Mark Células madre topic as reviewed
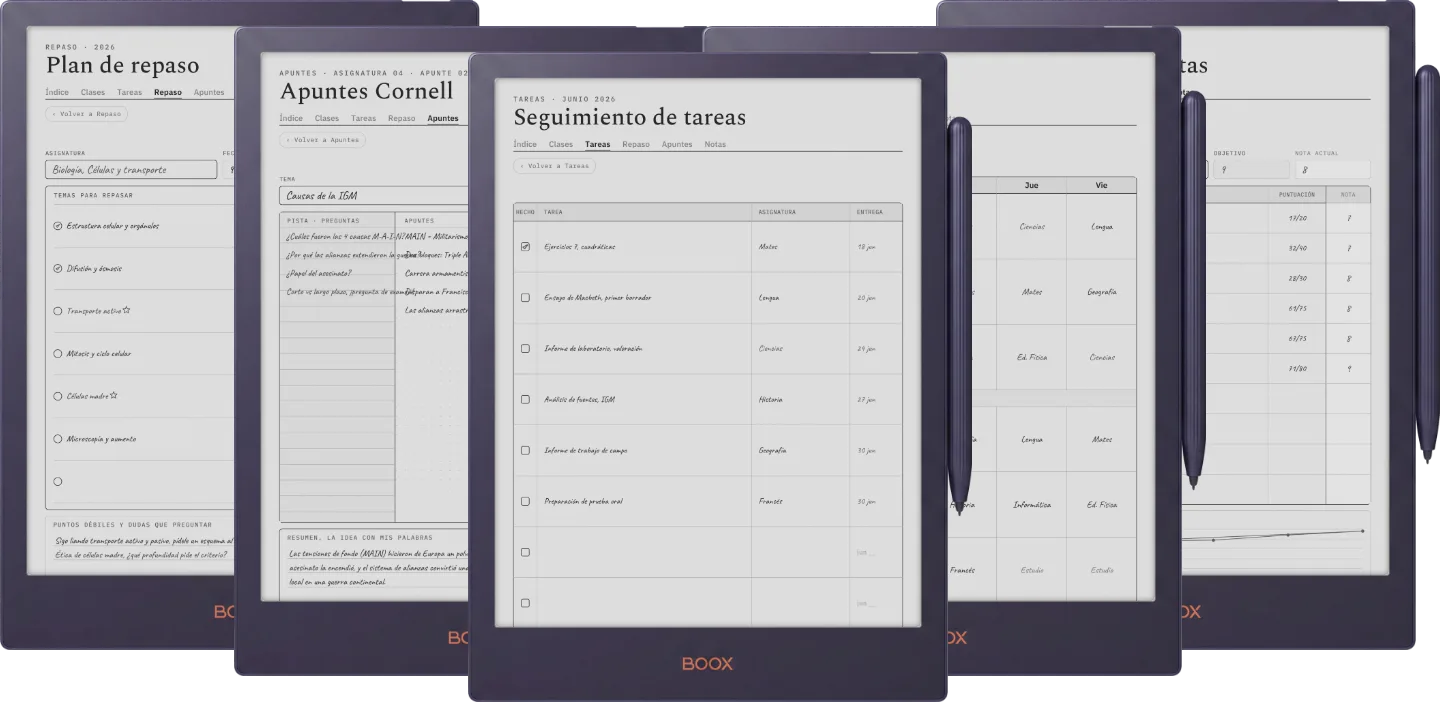This screenshot has width=1440, height=702. [58, 396]
